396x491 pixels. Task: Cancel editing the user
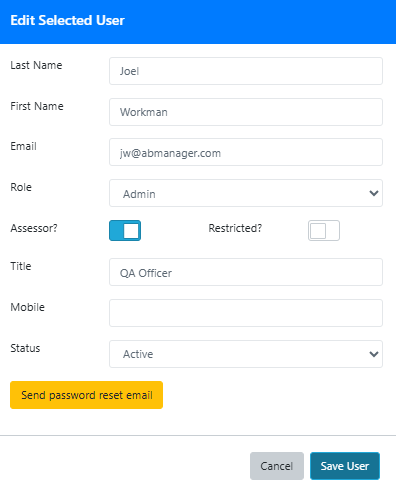277,466
